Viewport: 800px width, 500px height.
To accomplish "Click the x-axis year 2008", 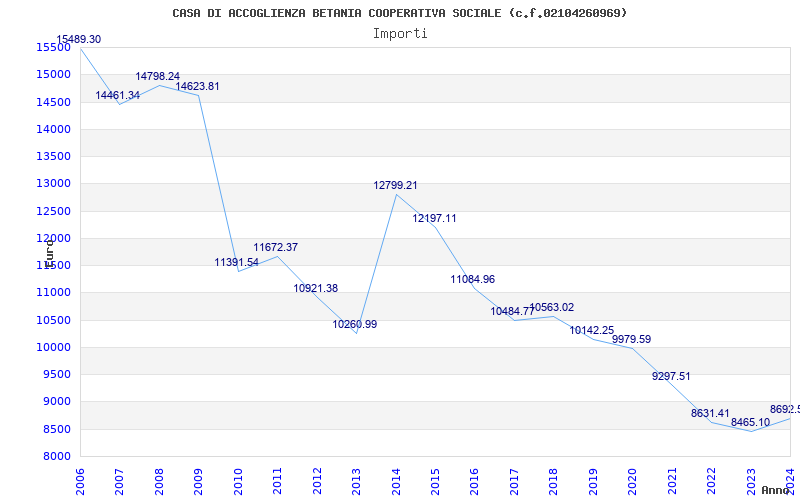I will coord(159,481).
